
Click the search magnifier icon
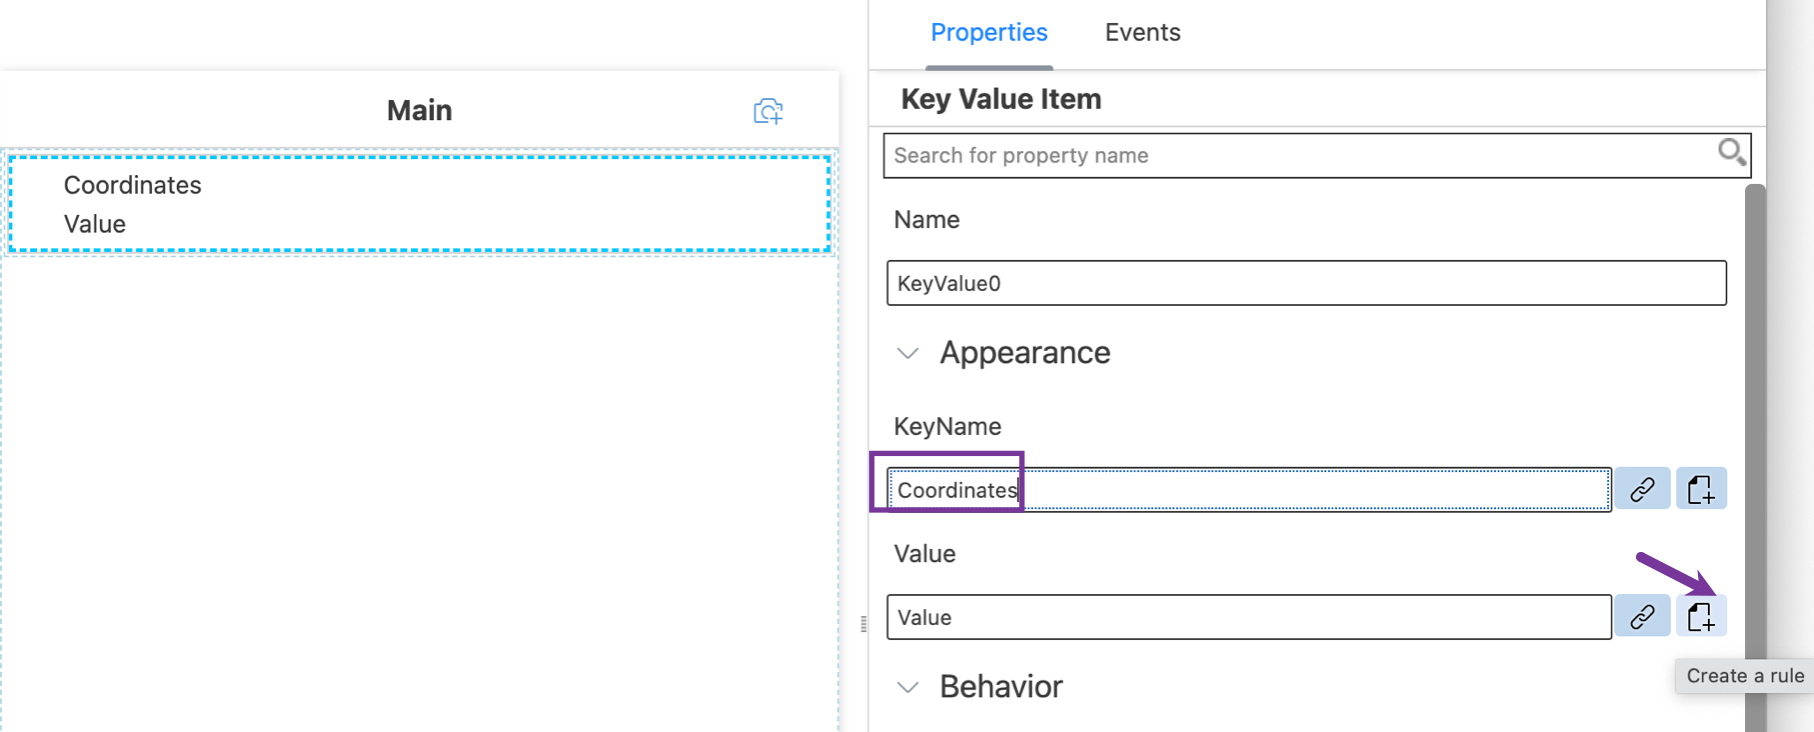coord(1732,153)
